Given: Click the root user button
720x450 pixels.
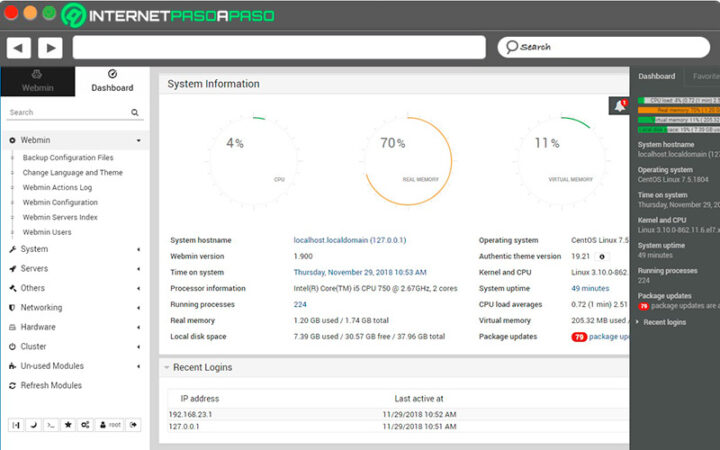Looking at the screenshot, I should point(110,425).
